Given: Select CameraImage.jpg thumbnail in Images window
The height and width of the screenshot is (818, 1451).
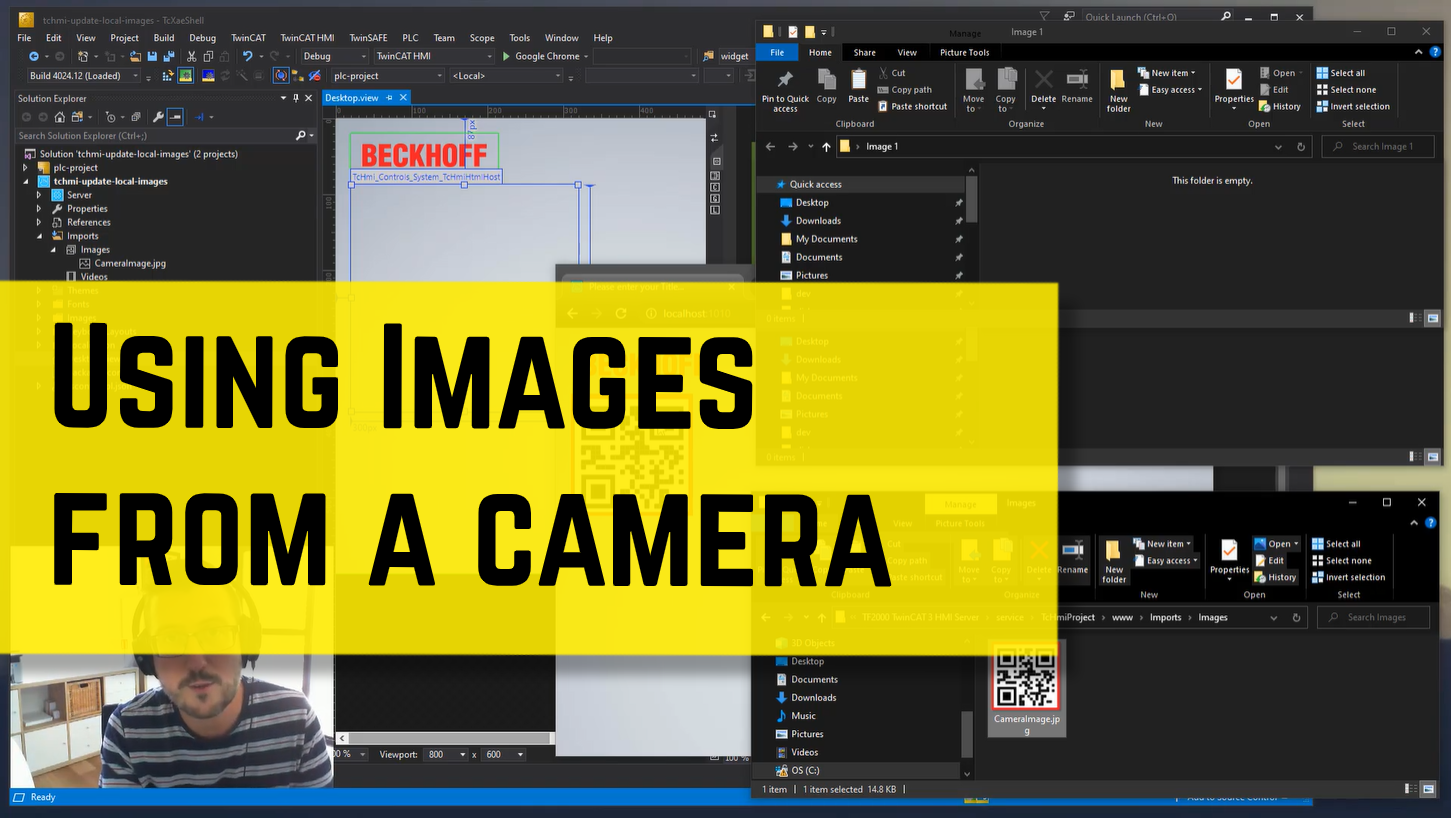Looking at the screenshot, I should pos(1027,688).
